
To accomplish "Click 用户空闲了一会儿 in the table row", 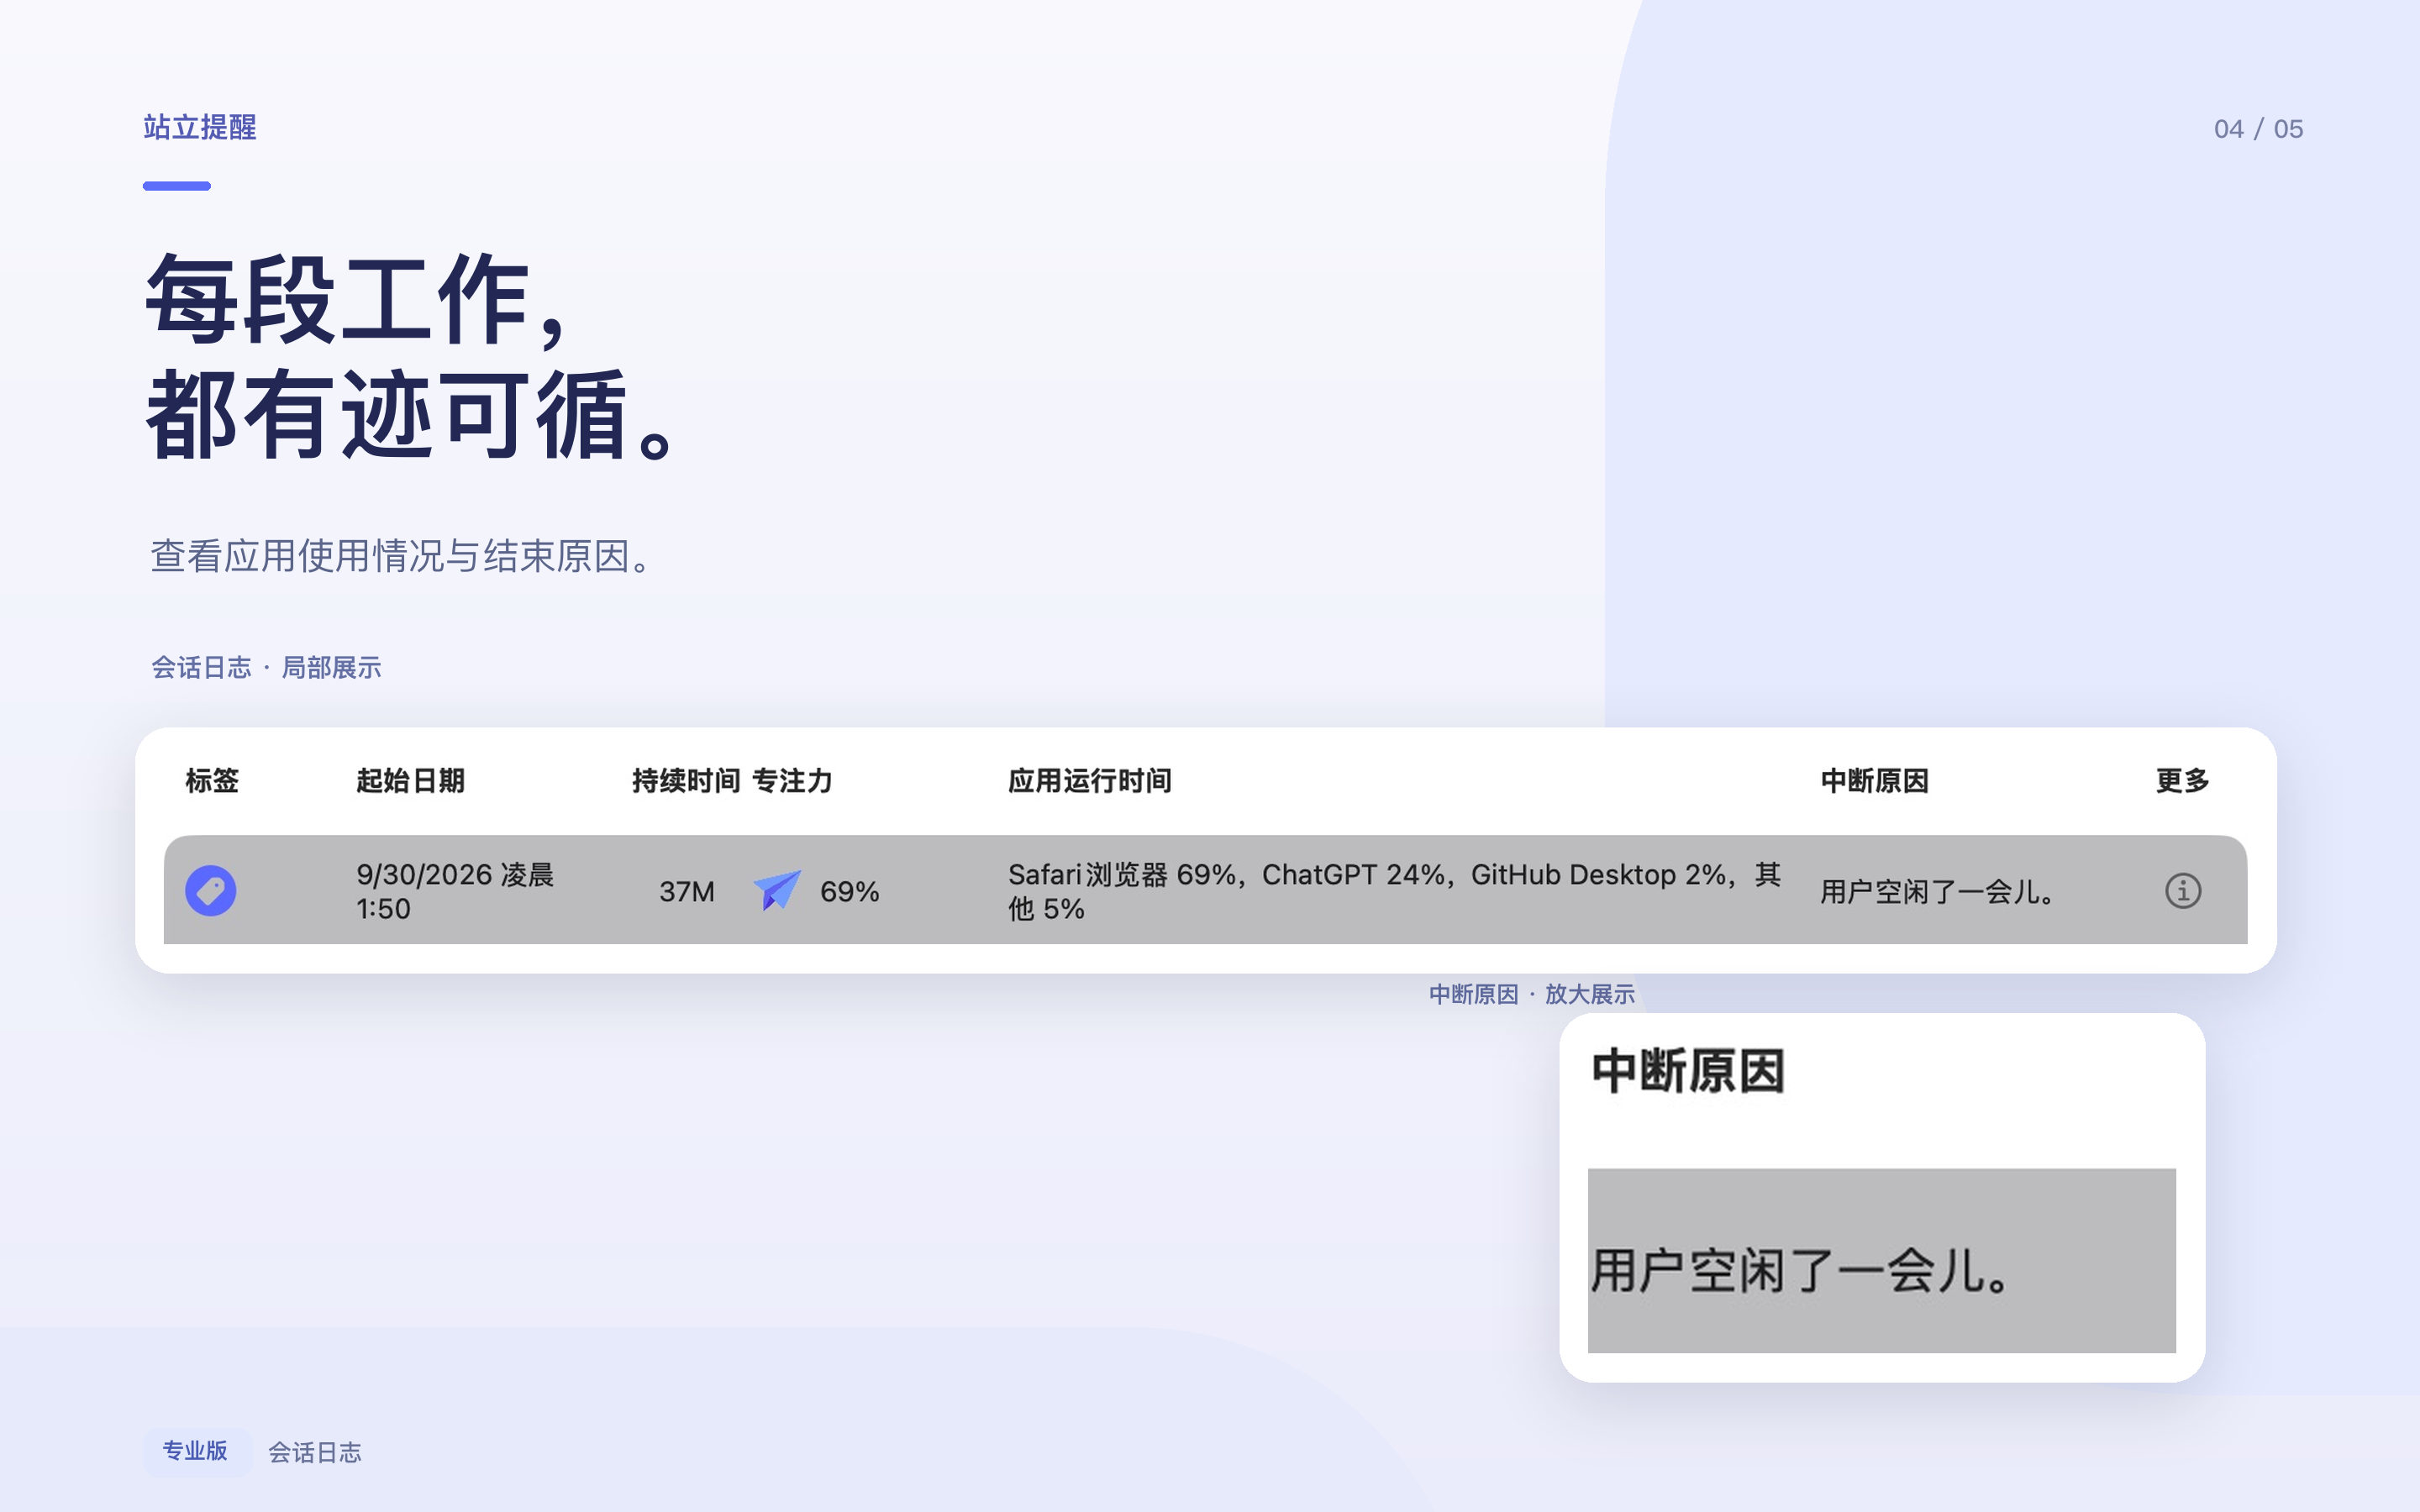I will (x=1937, y=891).
